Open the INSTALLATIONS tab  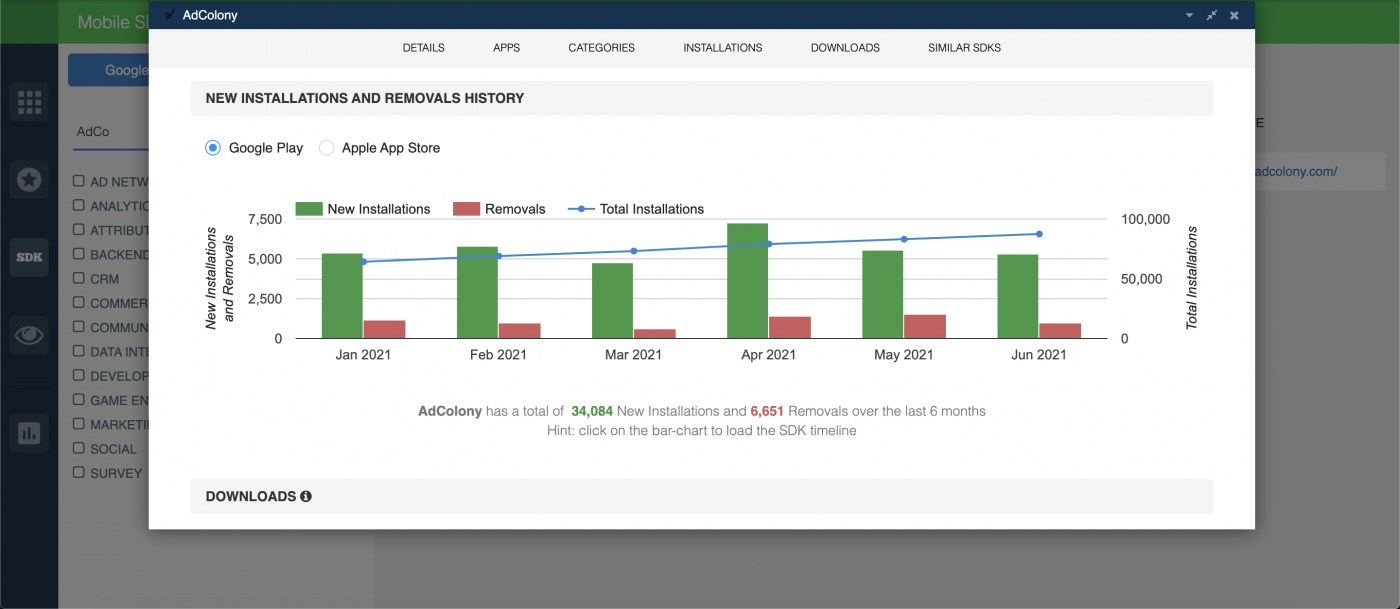(722, 47)
